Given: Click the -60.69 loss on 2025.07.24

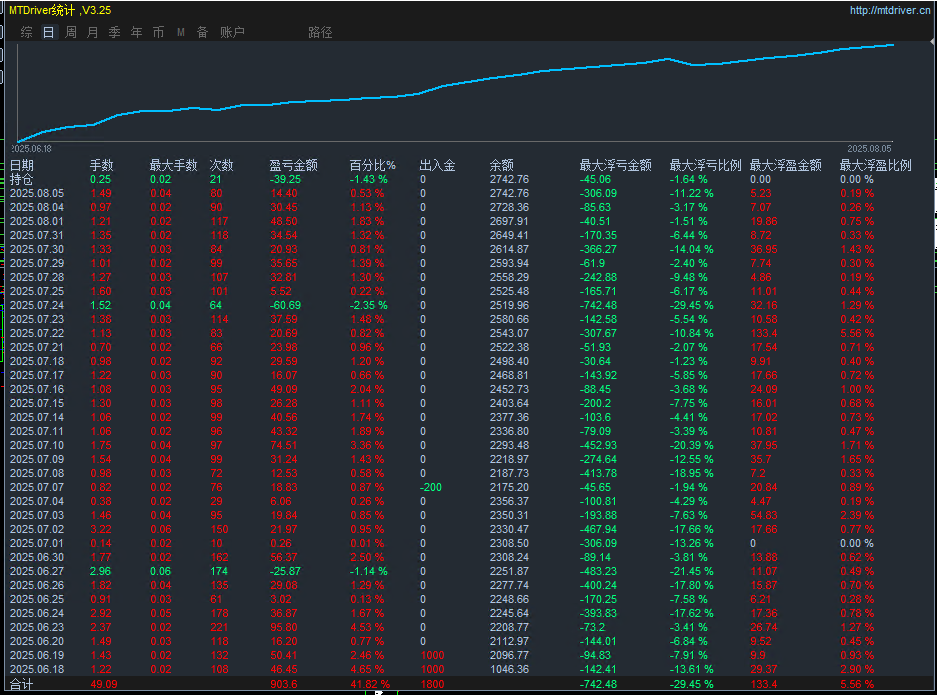Looking at the screenshot, I should (285, 305).
